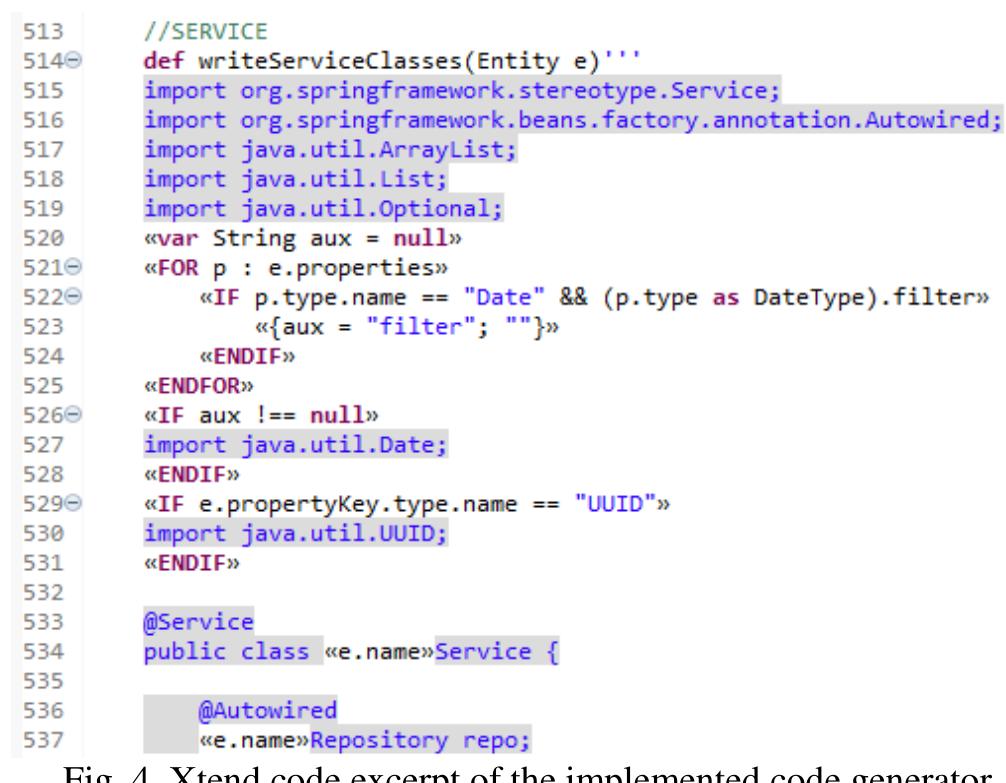Collapse the IF fold marker at line 522
1006x783 pixels.
pyautogui.click(x=74, y=296)
